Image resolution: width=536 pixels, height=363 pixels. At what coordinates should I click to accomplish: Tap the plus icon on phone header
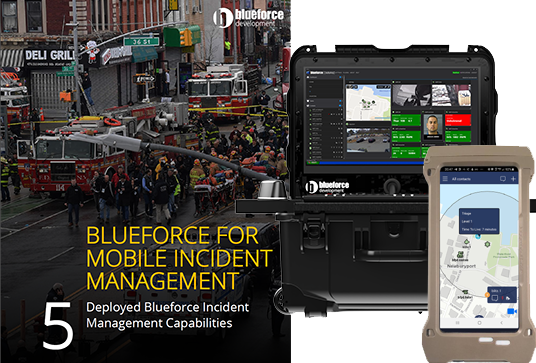coord(513,179)
